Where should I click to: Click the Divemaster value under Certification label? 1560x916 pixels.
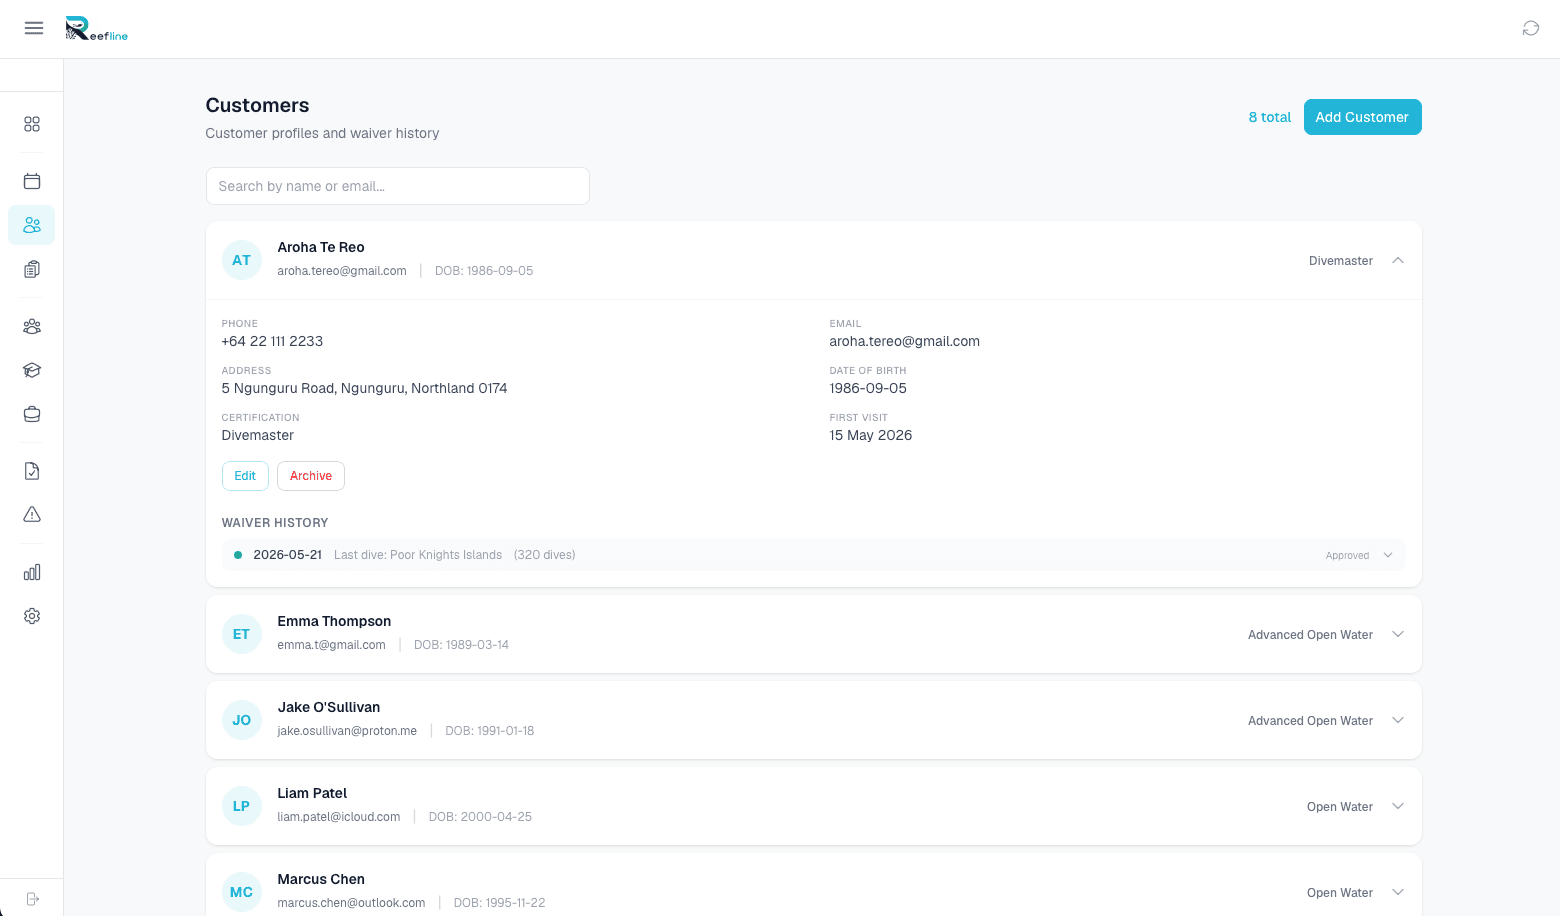[x=257, y=435]
